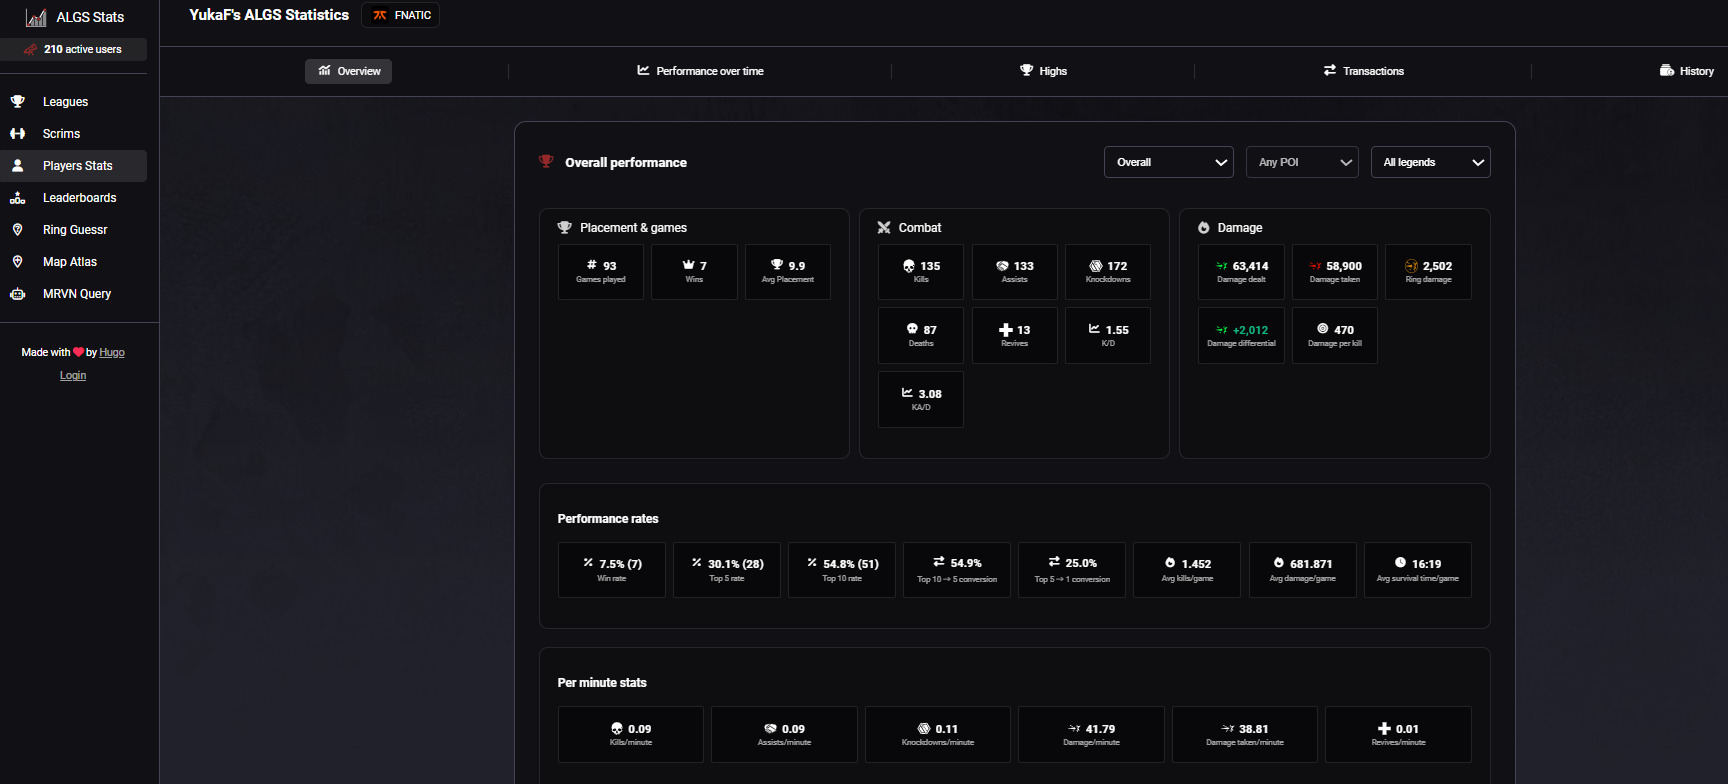Click the Ring Guessr pin icon
Viewport: 1728px width, 784px height.
point(18,230)
